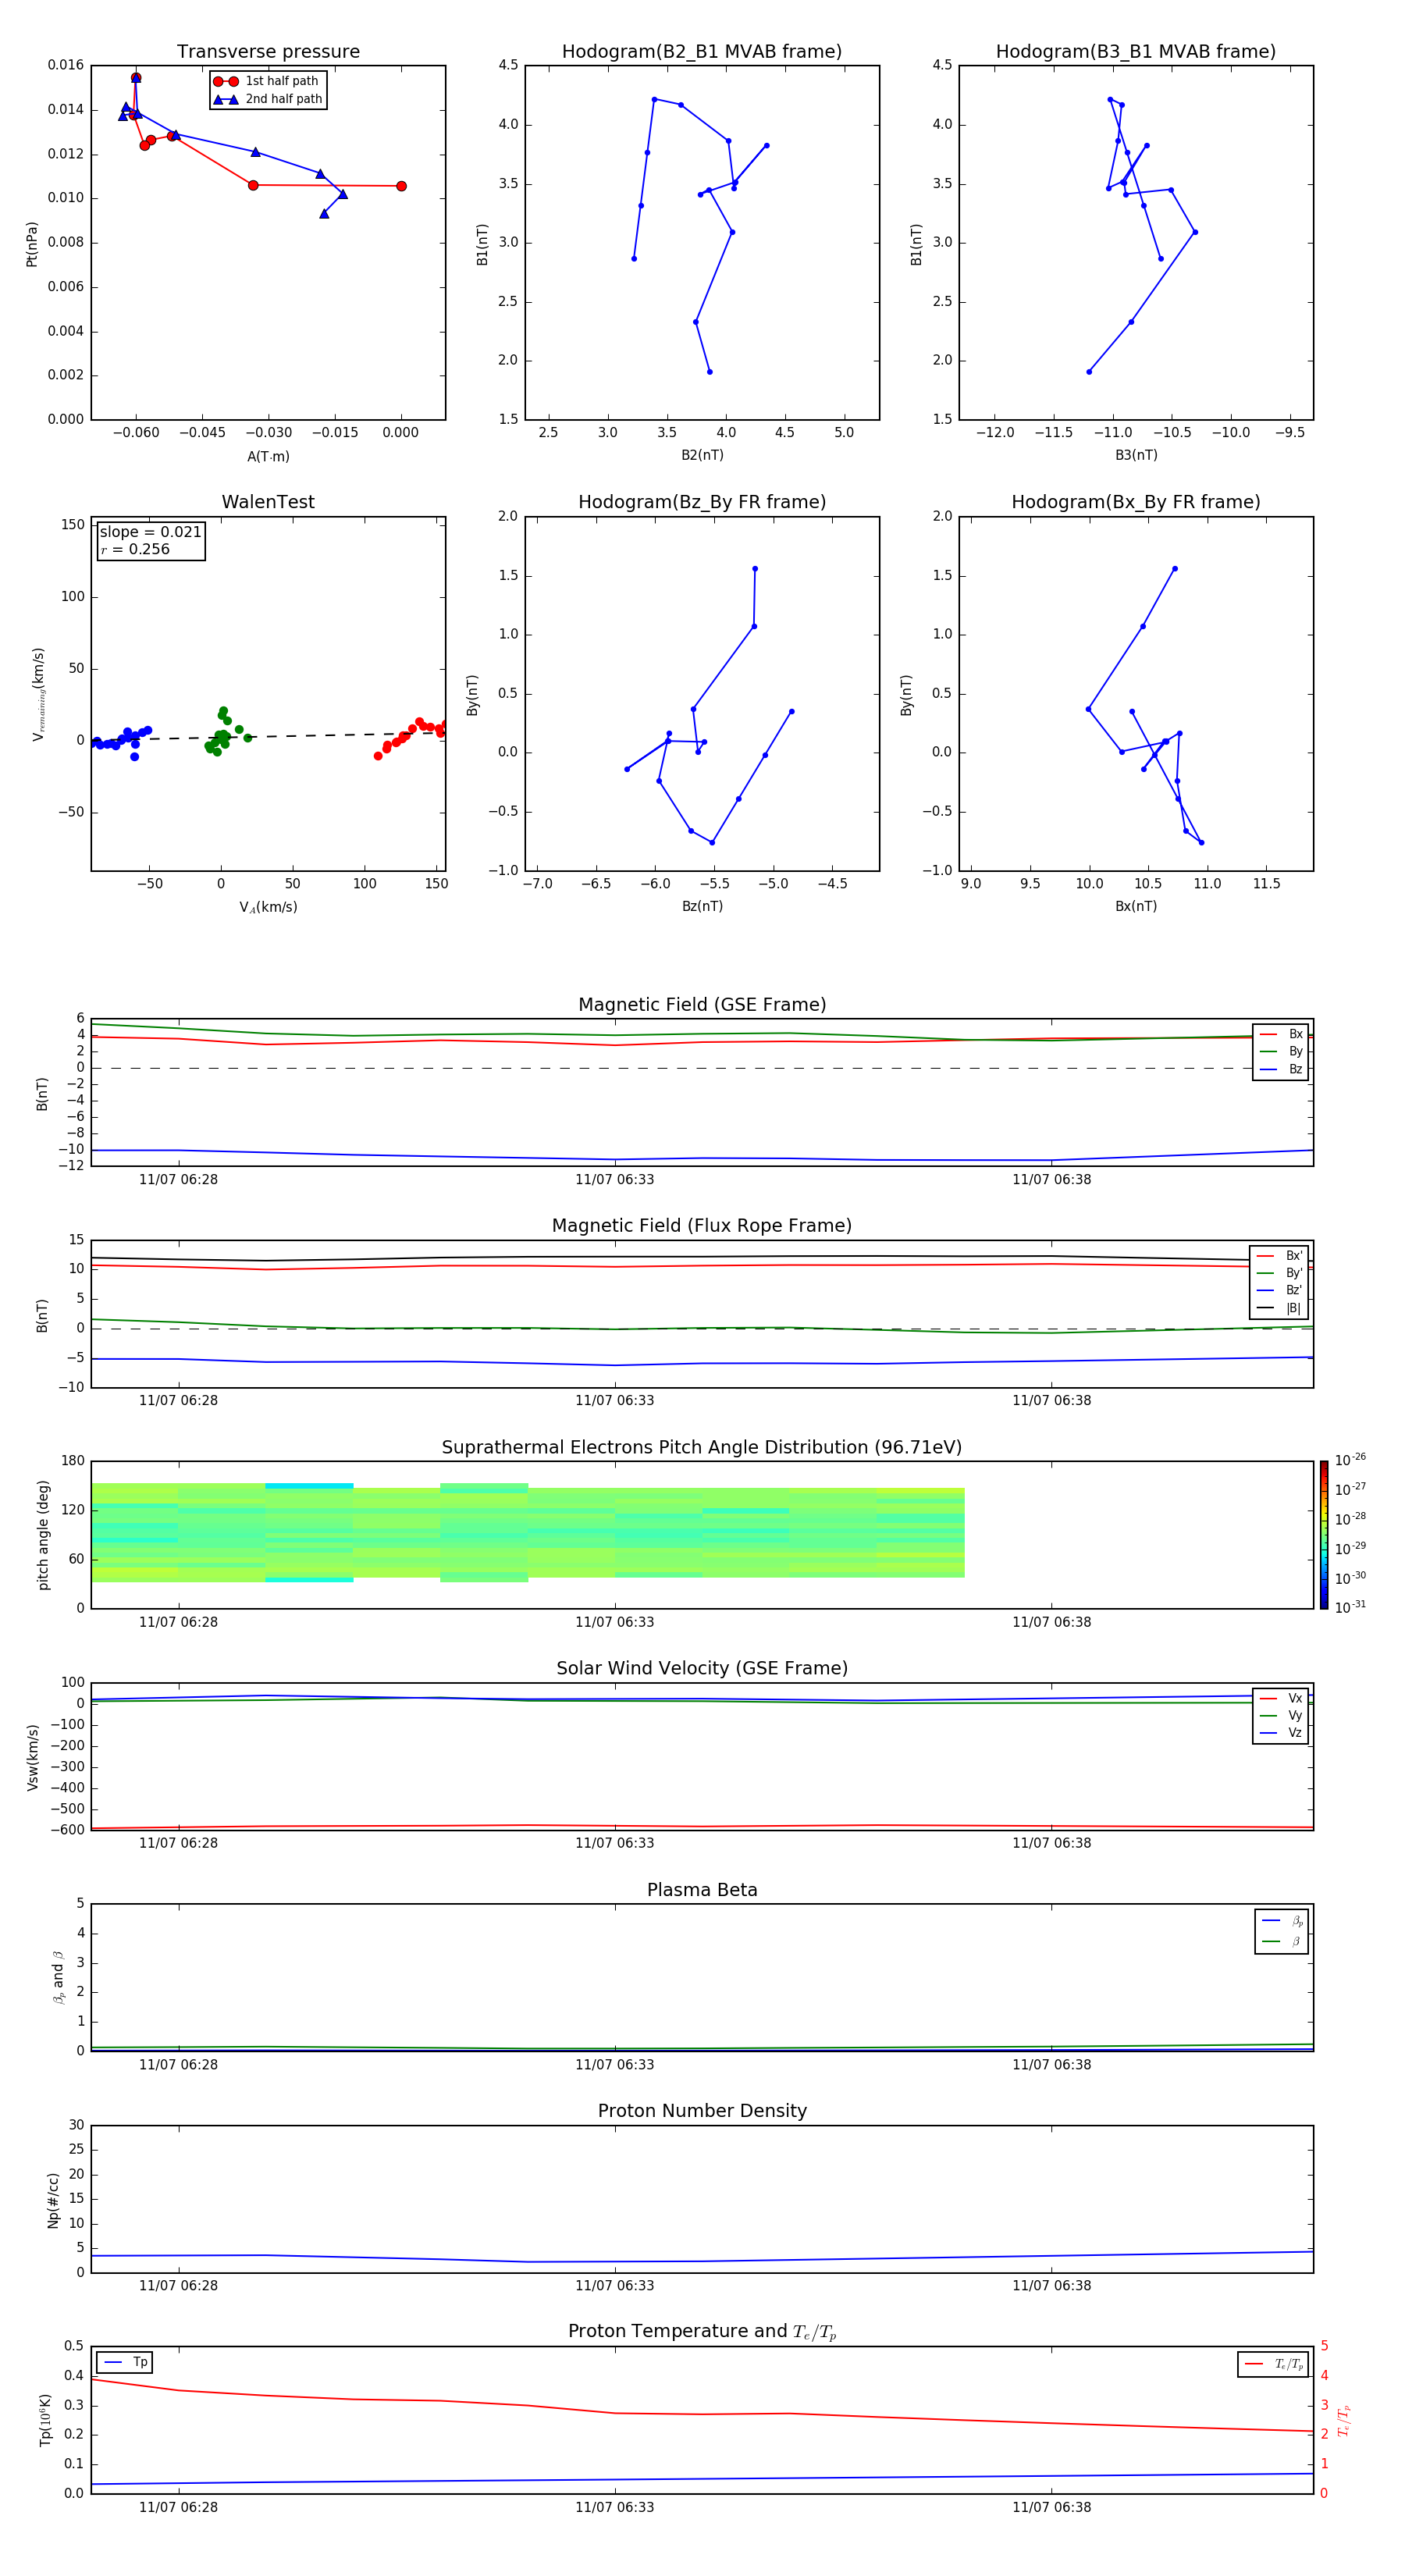This screenshot has height=2576, width=1405.
Task: Click the "Solar Wind Velocity (GSE Frame)" title
Action: coord(702,1668)
